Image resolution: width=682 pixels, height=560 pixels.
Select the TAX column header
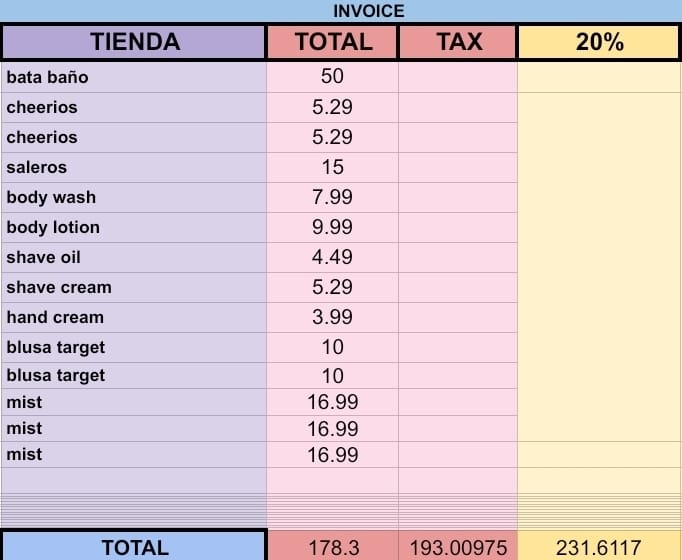(x=458, y=42)
